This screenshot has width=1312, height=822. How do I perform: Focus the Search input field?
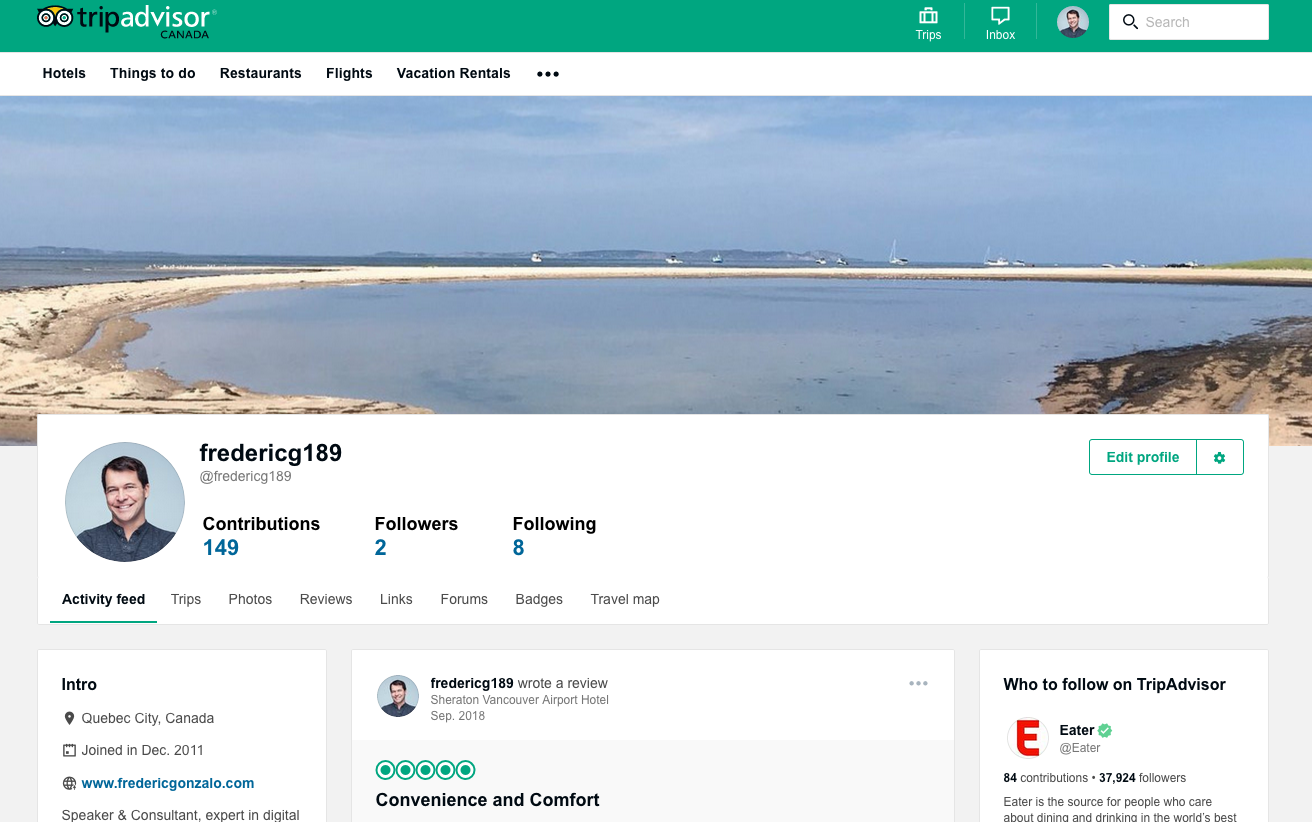pyautogui.click(x=1188, y=22)
